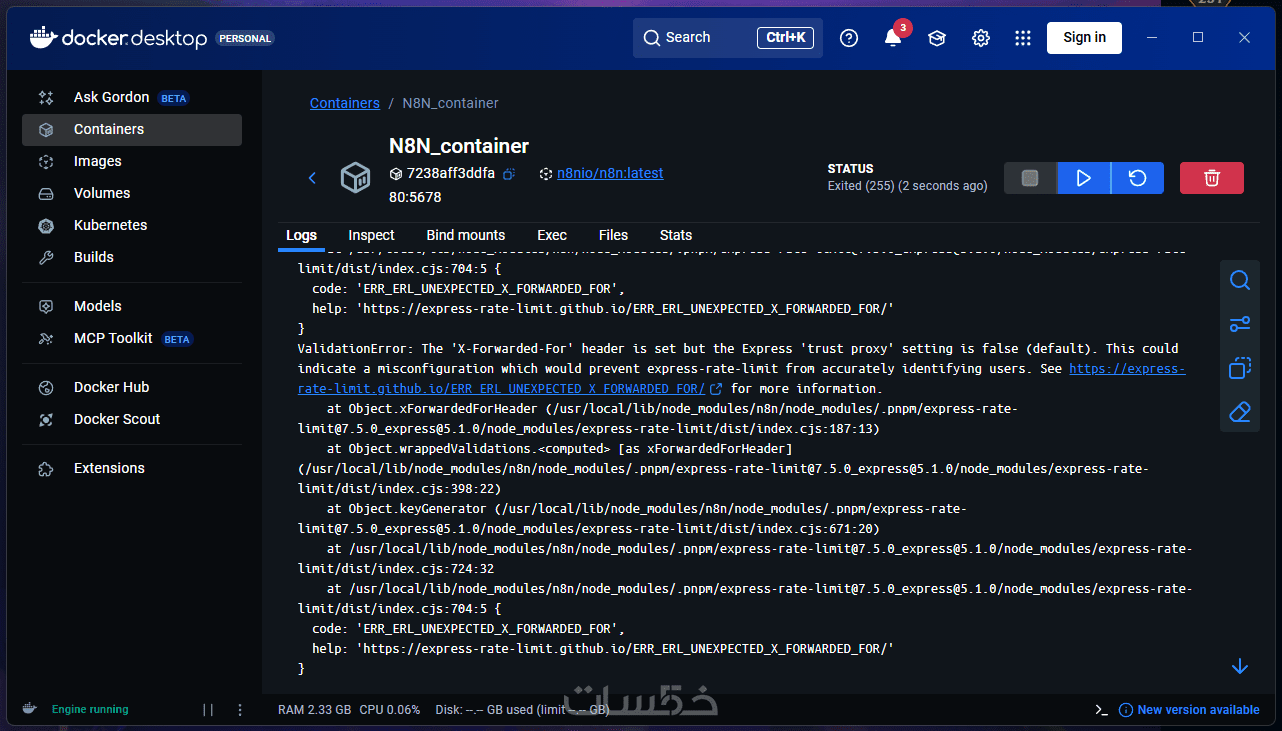Open the express-rate-limit help link in logs
The width and height of the screenshot is (1282, 731).
(x=741, y=378)
